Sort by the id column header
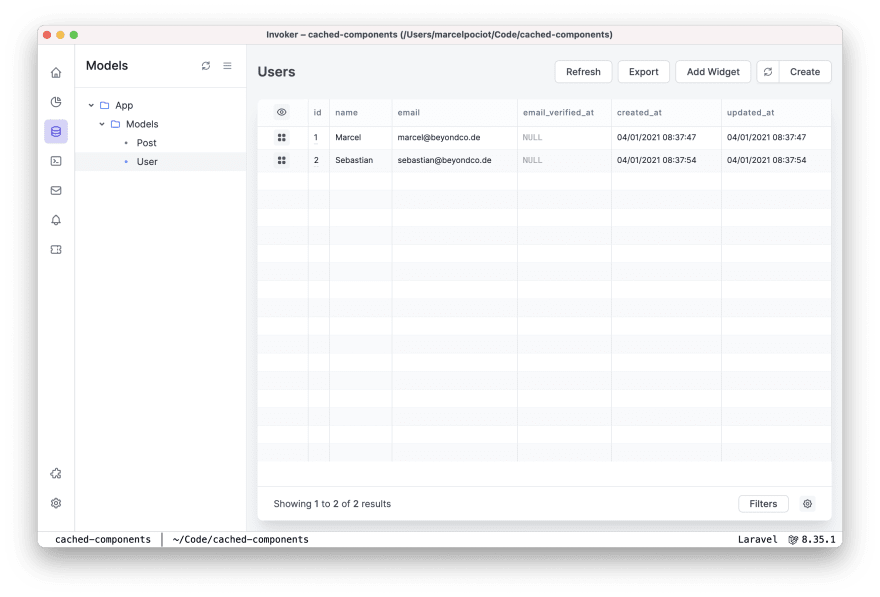This screenshot has height=597, width=880. point(317,112)
